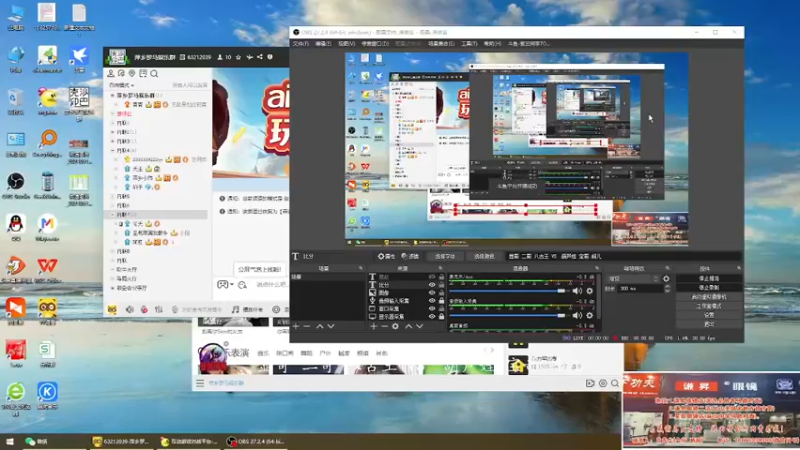800x450 pixels.
Task: Open second mixer channel gear settings
Action: click(x=590, y=315)
